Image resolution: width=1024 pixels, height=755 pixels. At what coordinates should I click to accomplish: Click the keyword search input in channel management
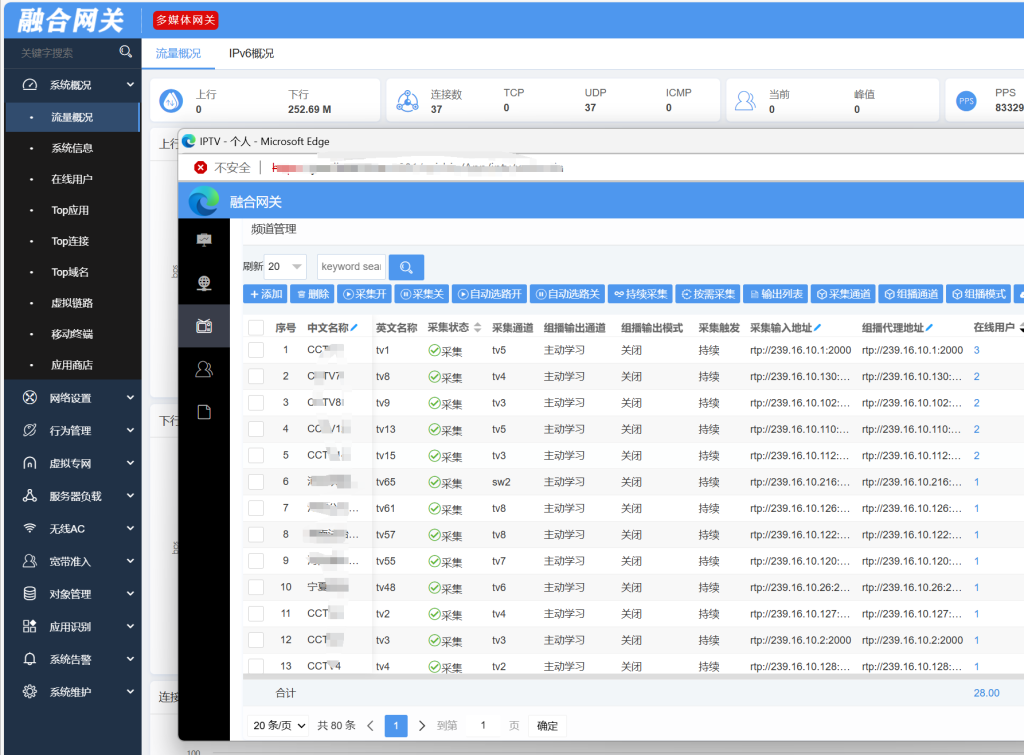point(351,266)
